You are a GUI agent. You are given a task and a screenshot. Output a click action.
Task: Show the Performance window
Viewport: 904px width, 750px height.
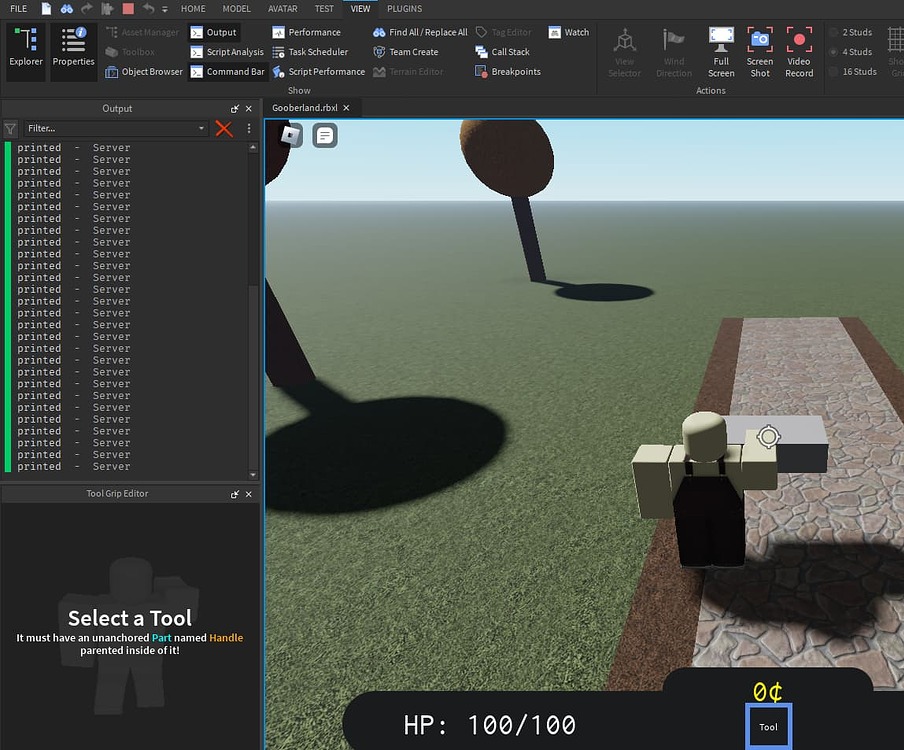(x=306, y=32)
